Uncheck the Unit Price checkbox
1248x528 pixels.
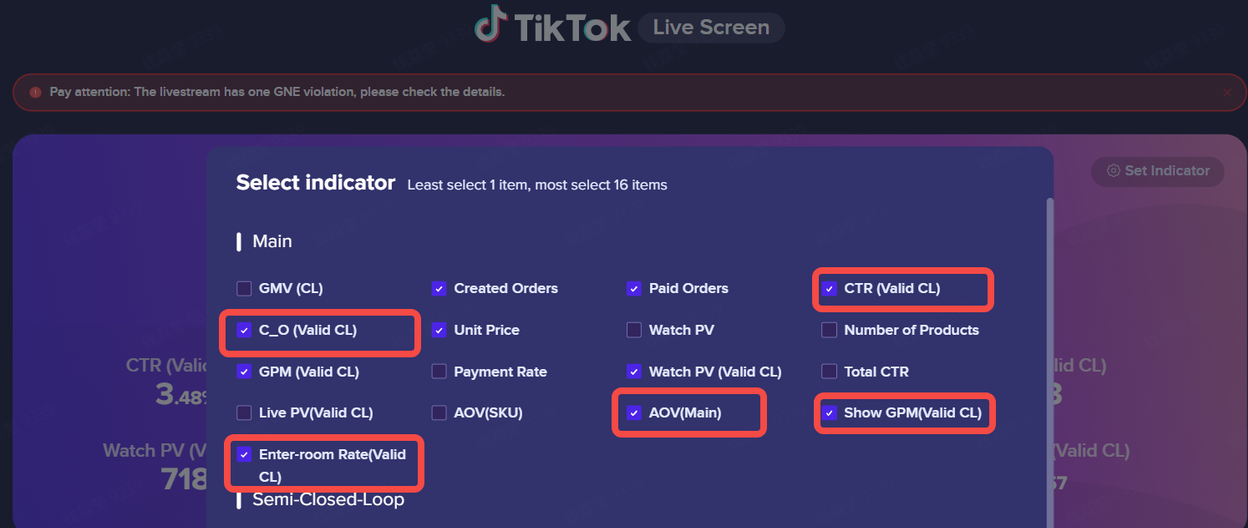coord(439,330)
